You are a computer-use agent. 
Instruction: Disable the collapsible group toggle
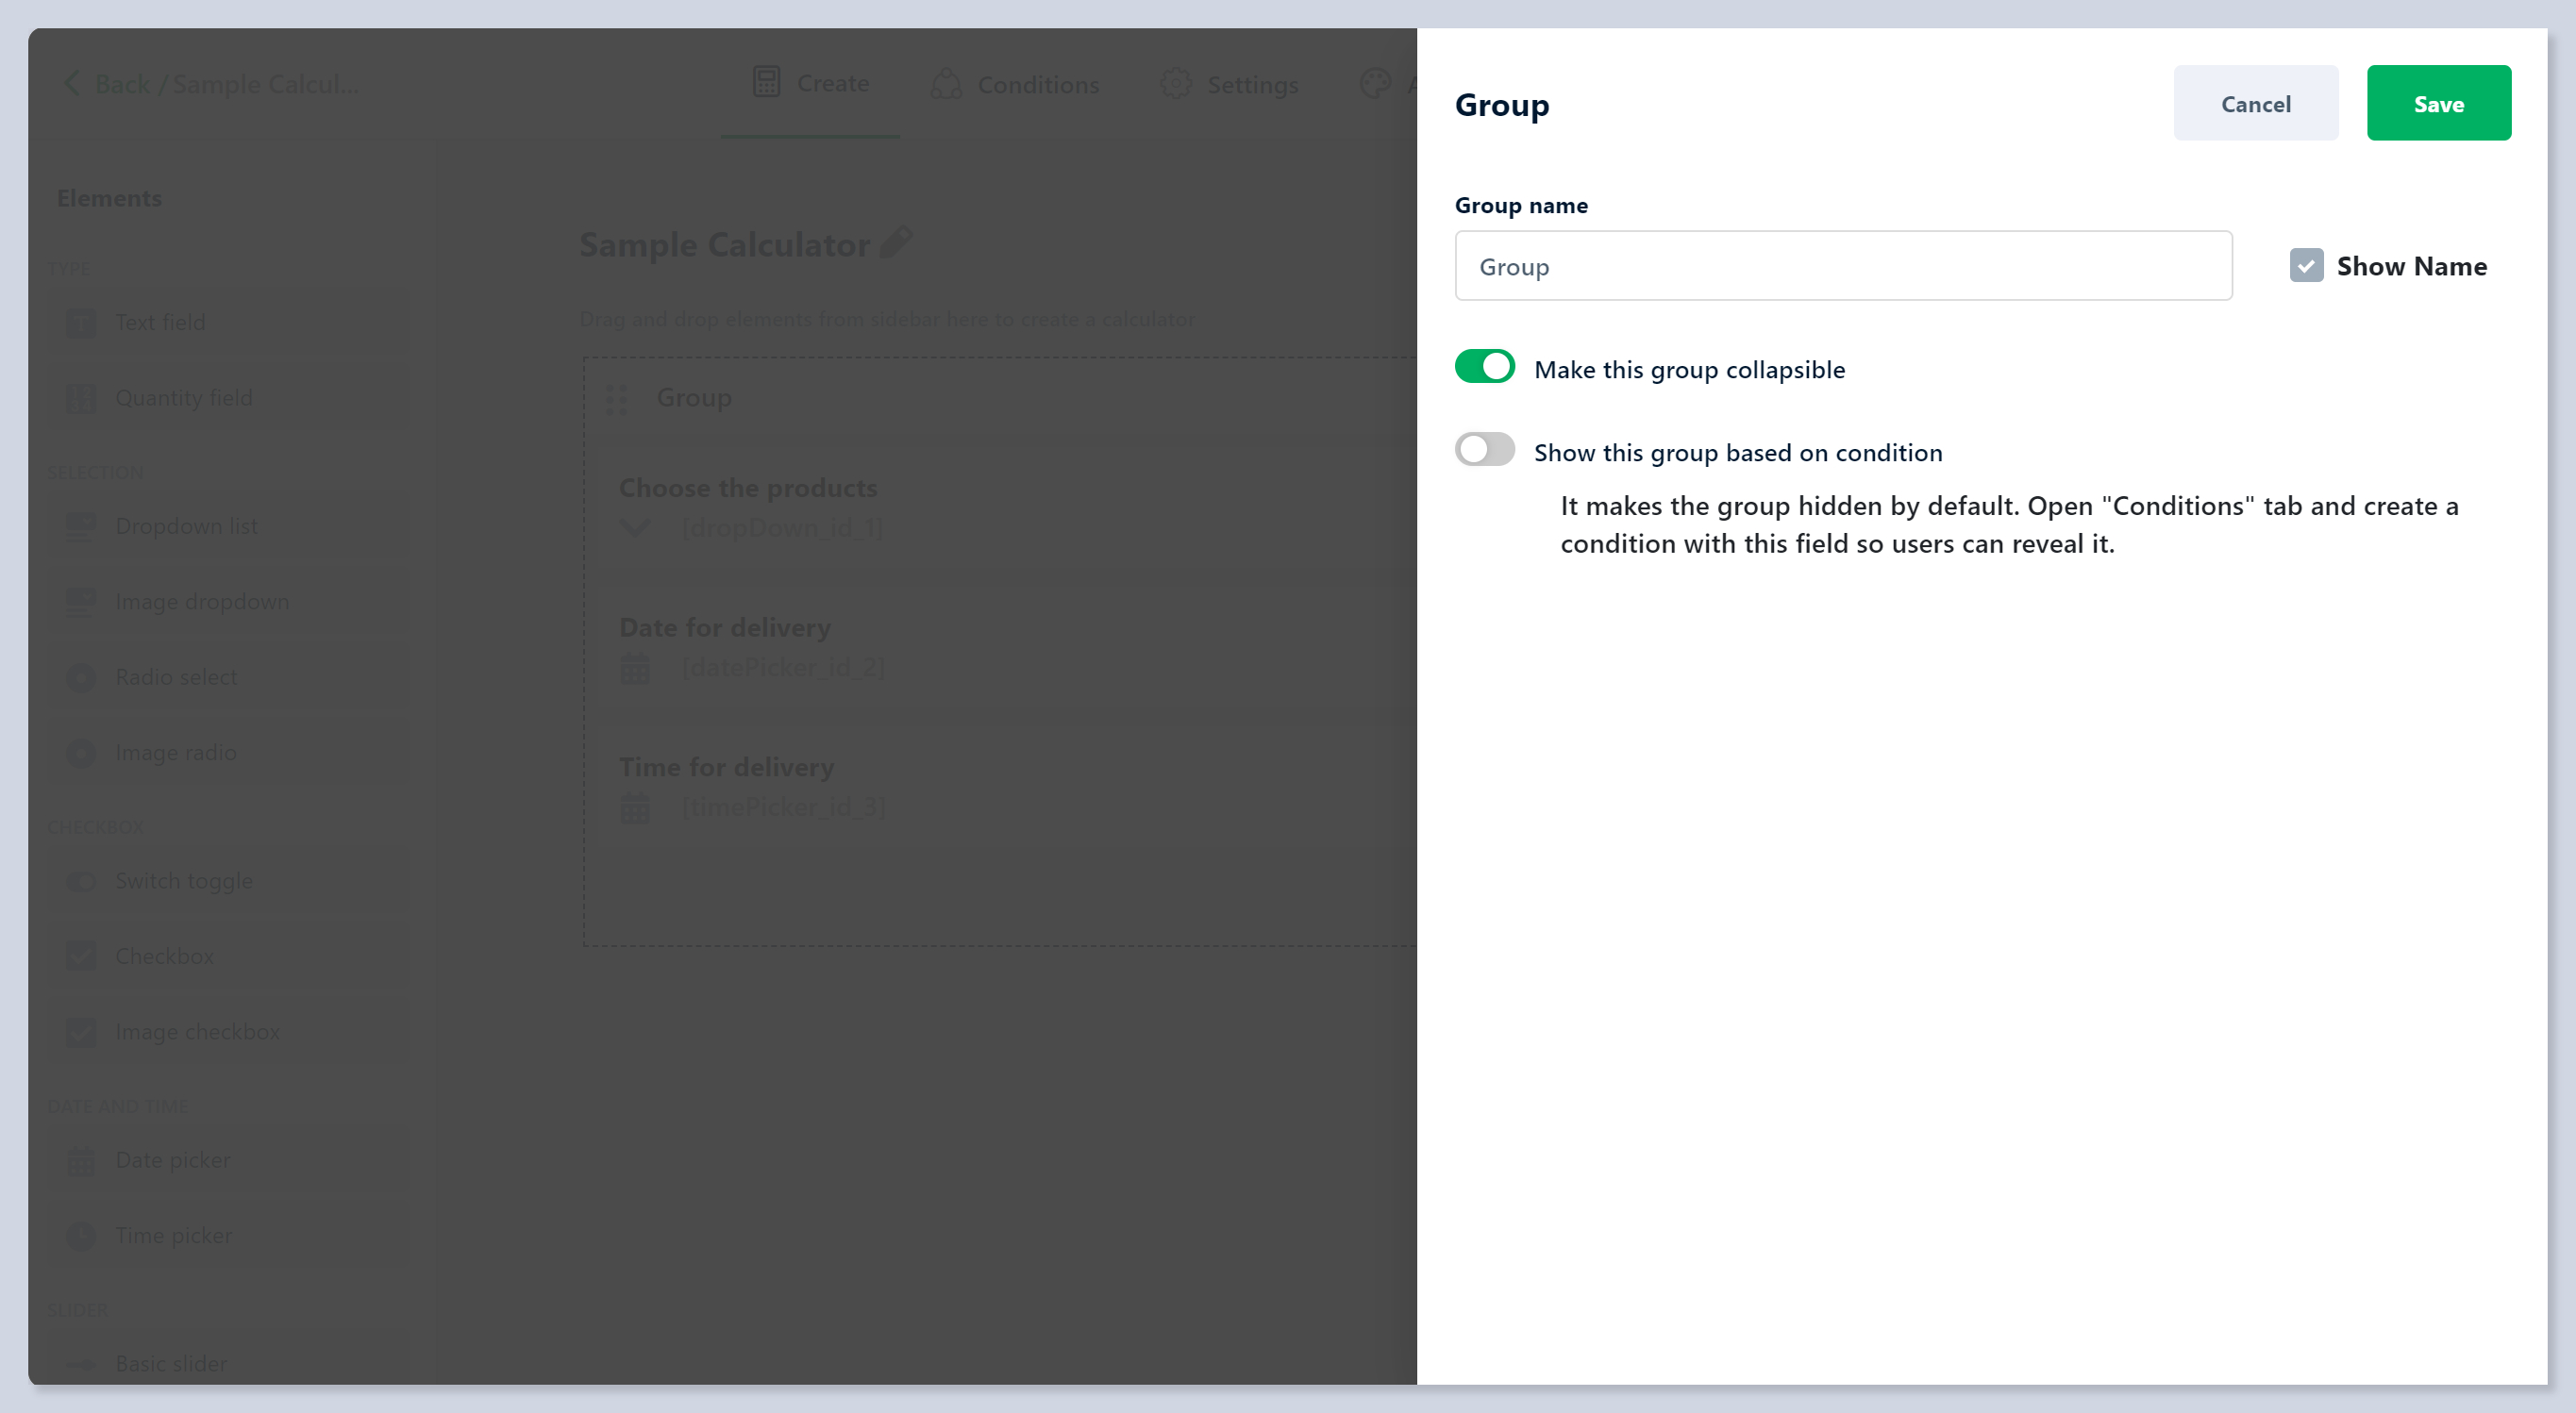[1483, 367]
